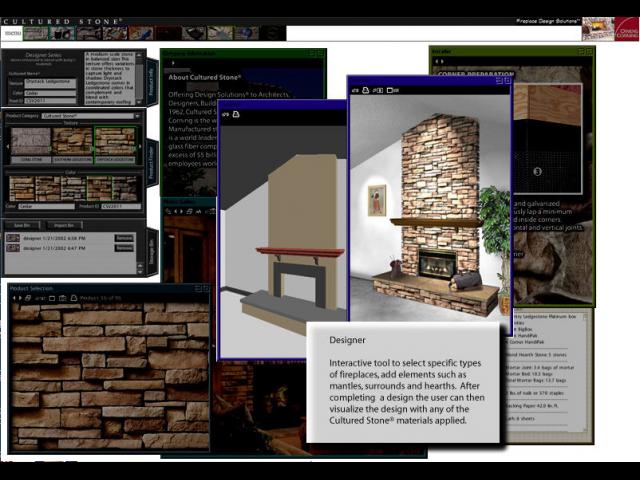Click the Color field in Product Info panel
The image size is (640, 480).
tap(50, 93)
